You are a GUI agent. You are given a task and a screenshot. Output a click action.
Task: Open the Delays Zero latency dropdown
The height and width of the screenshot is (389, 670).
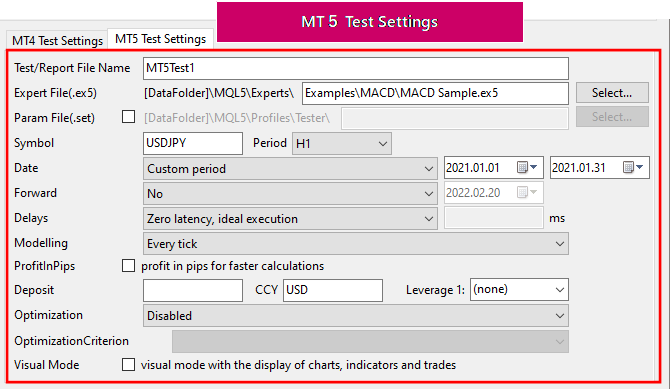point(290,219)
